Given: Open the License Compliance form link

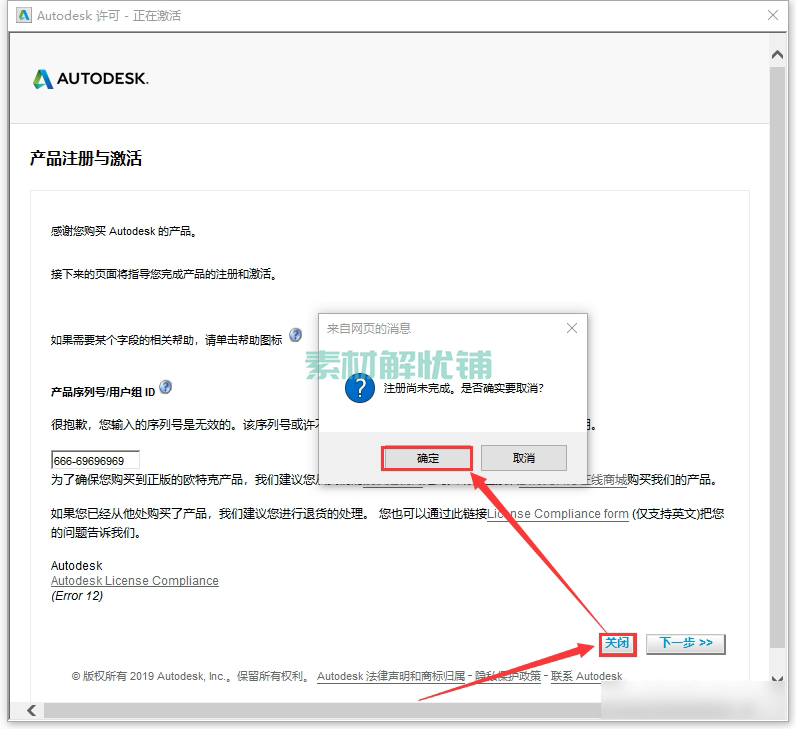Looking at the screenshot, I should pos(557,514).
